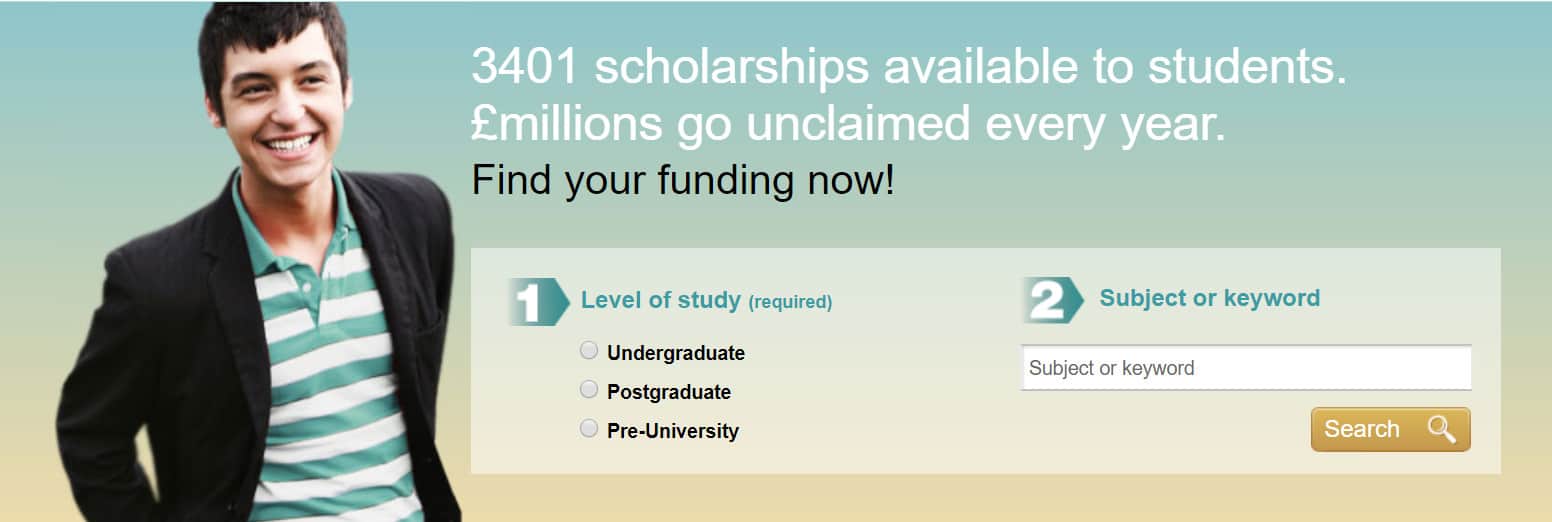Click the £millions go unclaimed every year line
1552x522 pixels.
(848, 123)
